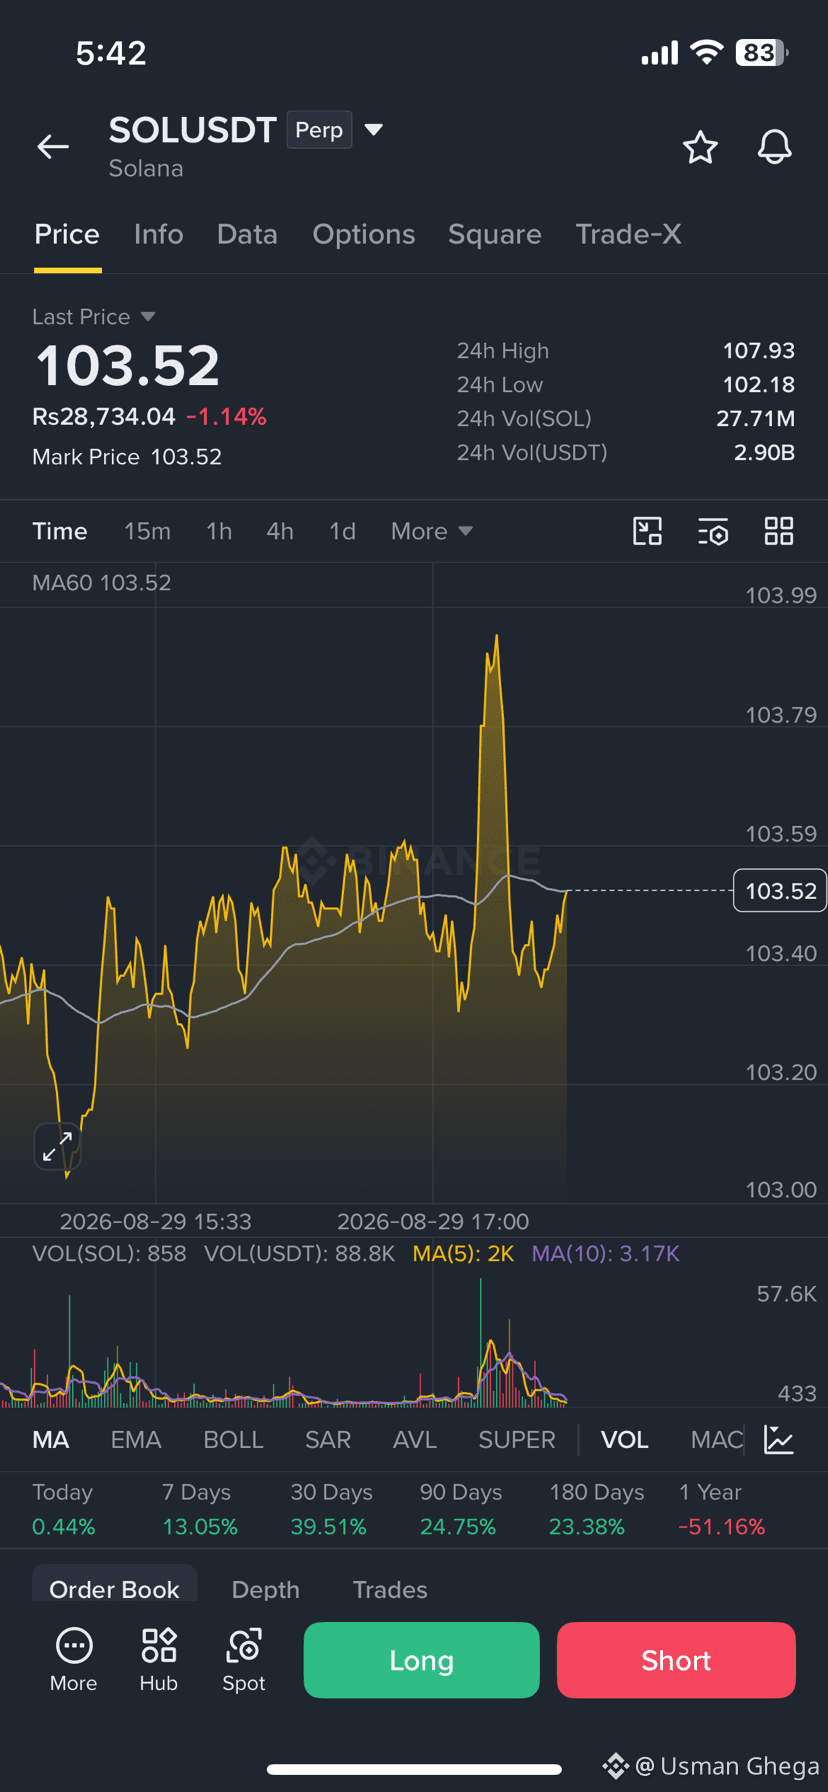Toggle the BOLL indicator
The height and width of the screenshot is (1792, 828).
click(233, 1440)
